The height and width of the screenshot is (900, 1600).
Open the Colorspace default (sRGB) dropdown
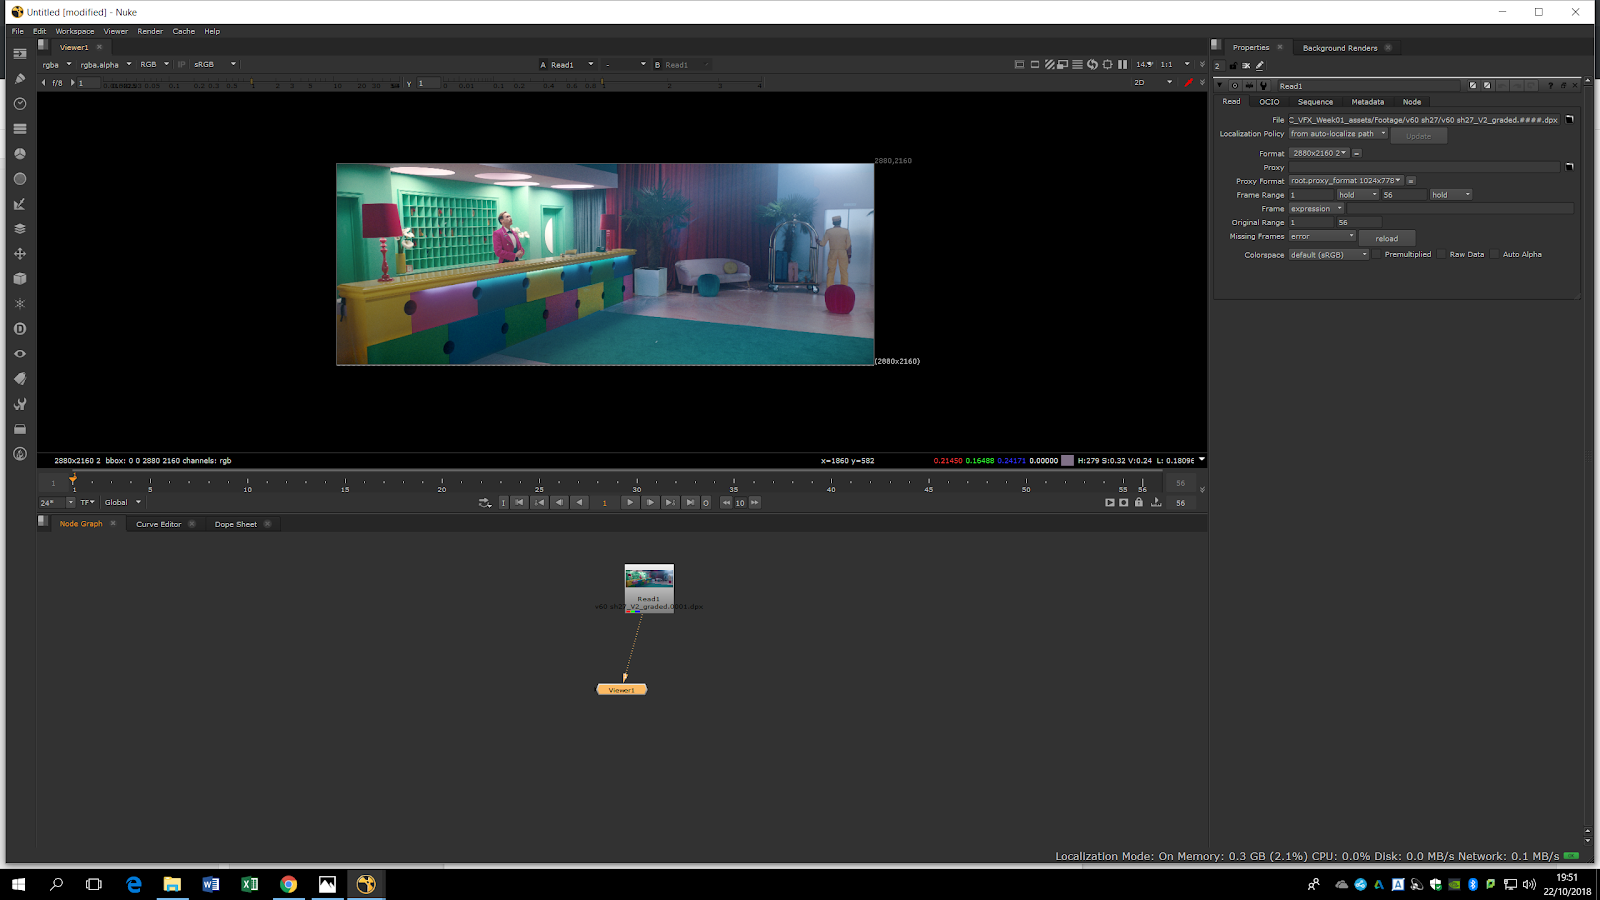1328,255
